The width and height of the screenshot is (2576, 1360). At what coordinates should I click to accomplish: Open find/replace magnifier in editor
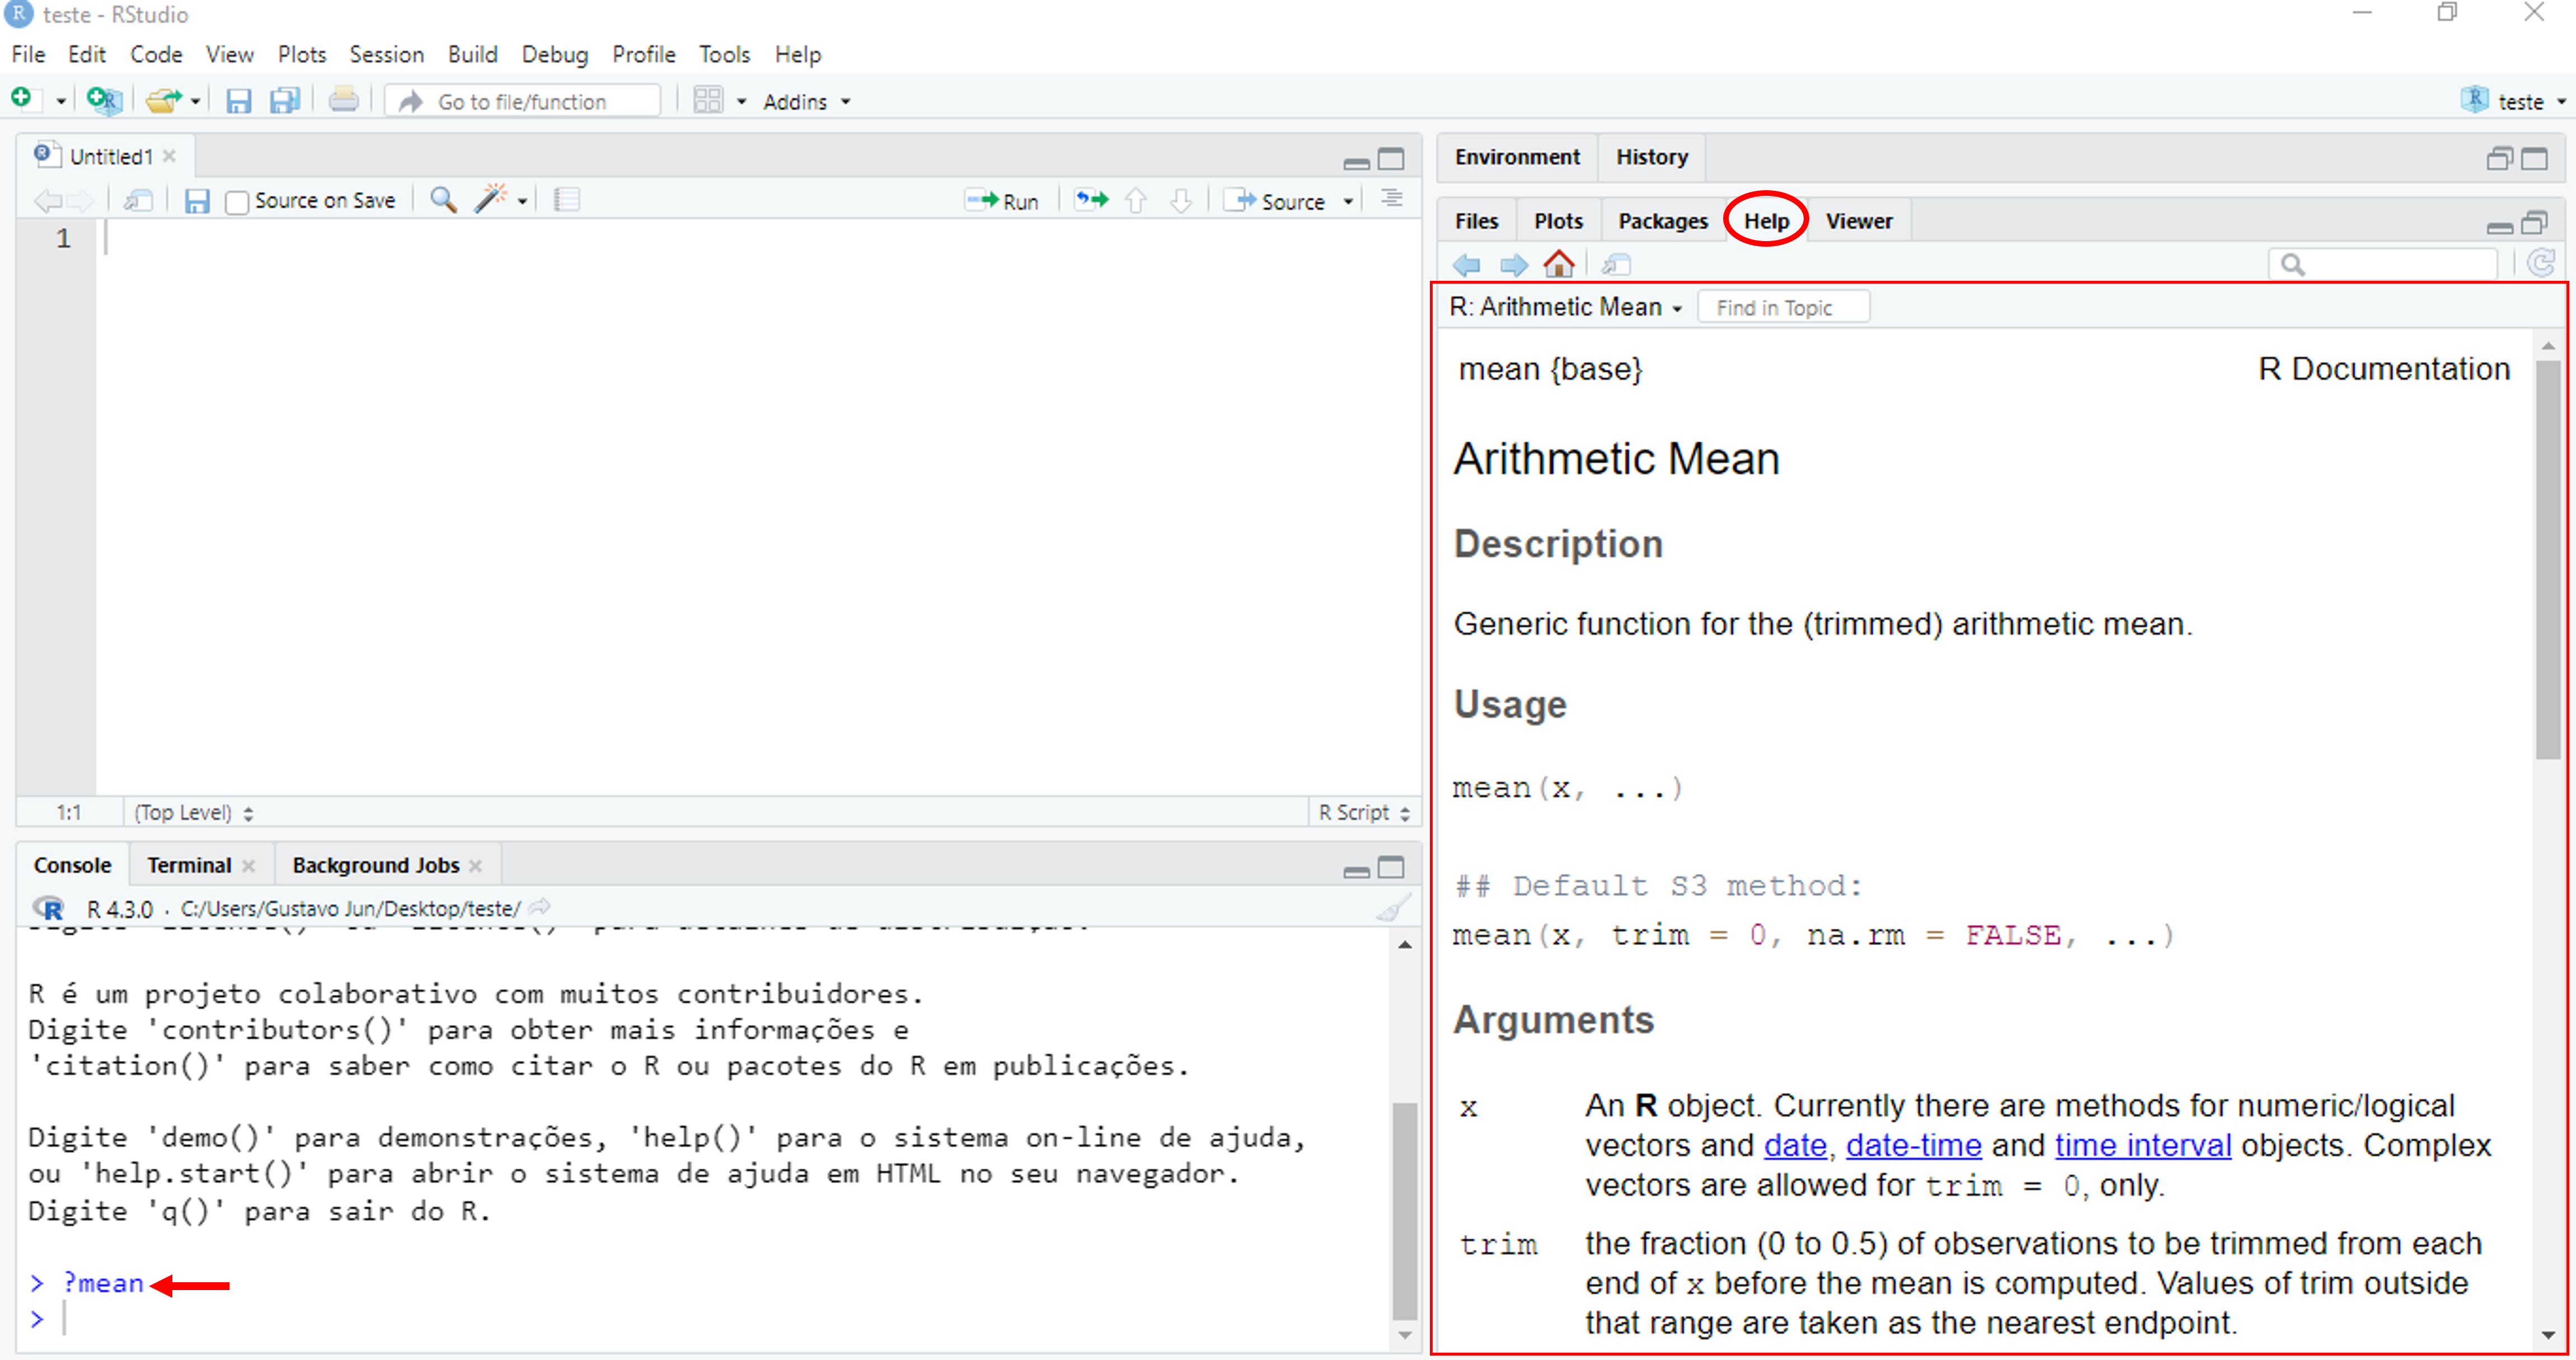[x=443, y=200]
